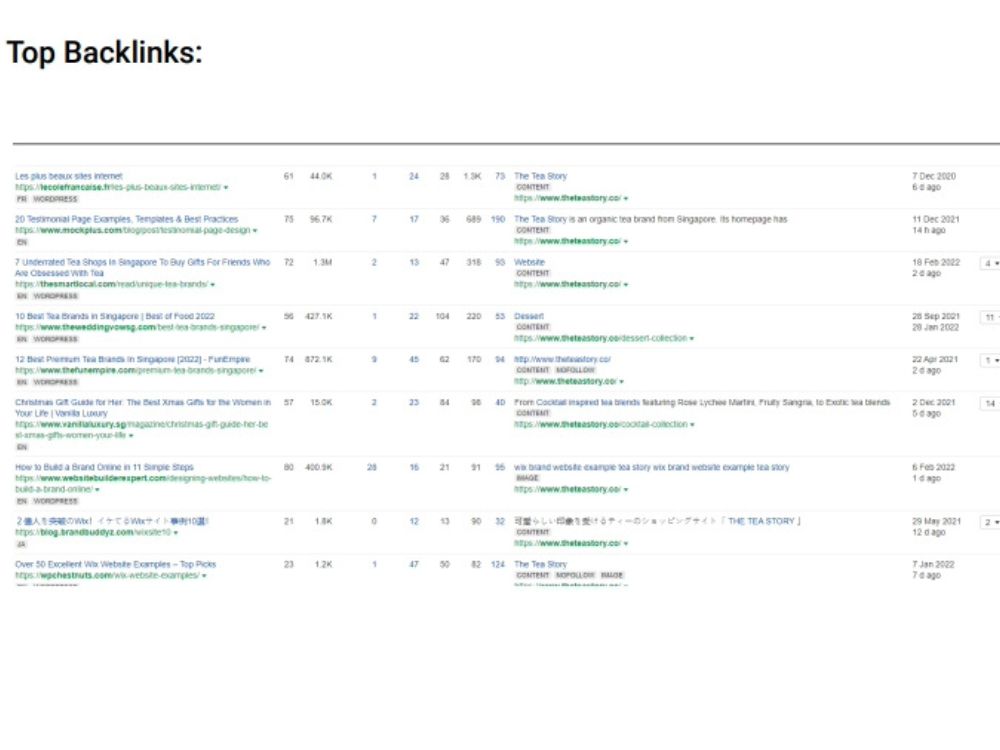Open the '20 Testimonial Page Examples' link
Viewport: 1000px width, 750px height.
tap(126, 219)
